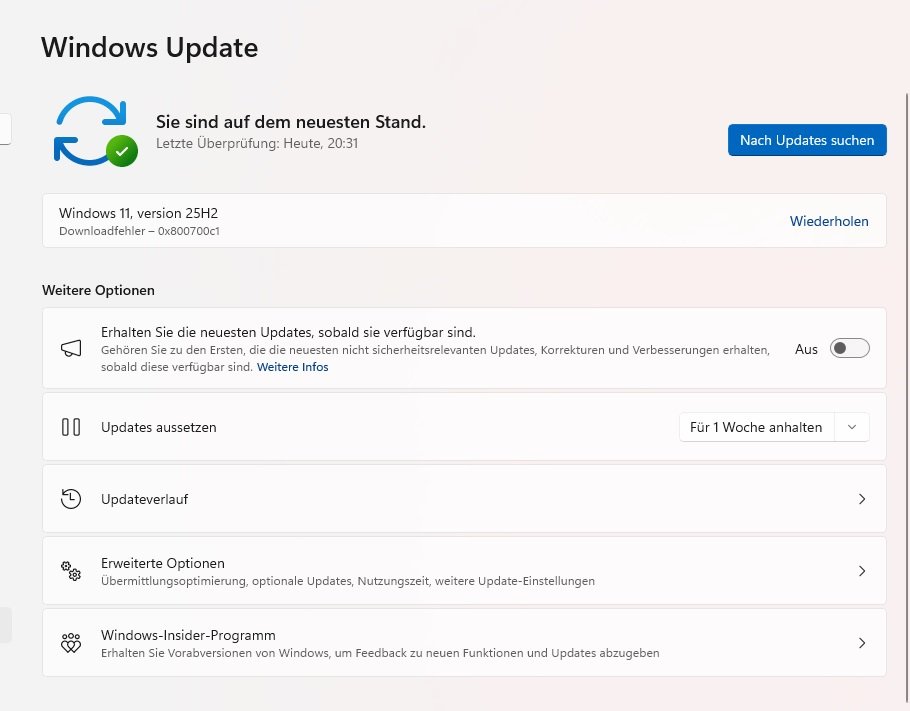910x711 pixels.
Task: Expand Windows-Insider-Programm with its chevron
Action: [862, 643]
